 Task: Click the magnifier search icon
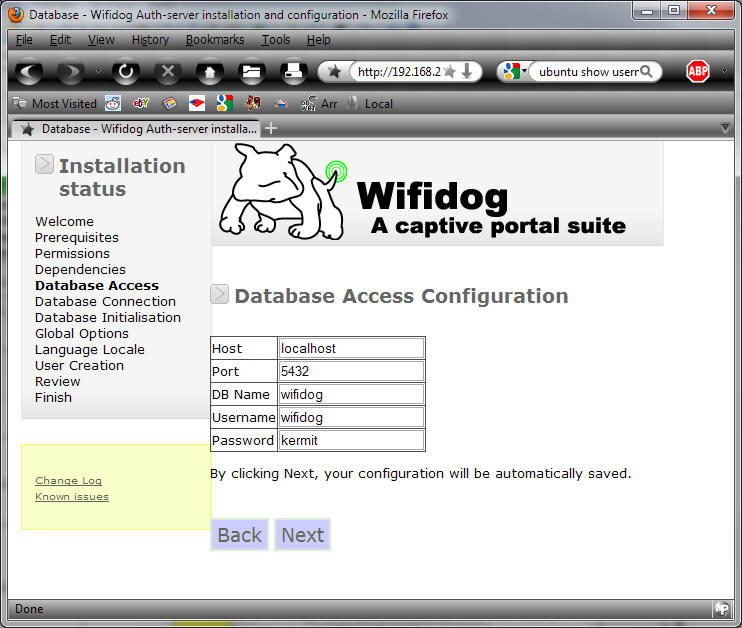[x=646, y=71]
